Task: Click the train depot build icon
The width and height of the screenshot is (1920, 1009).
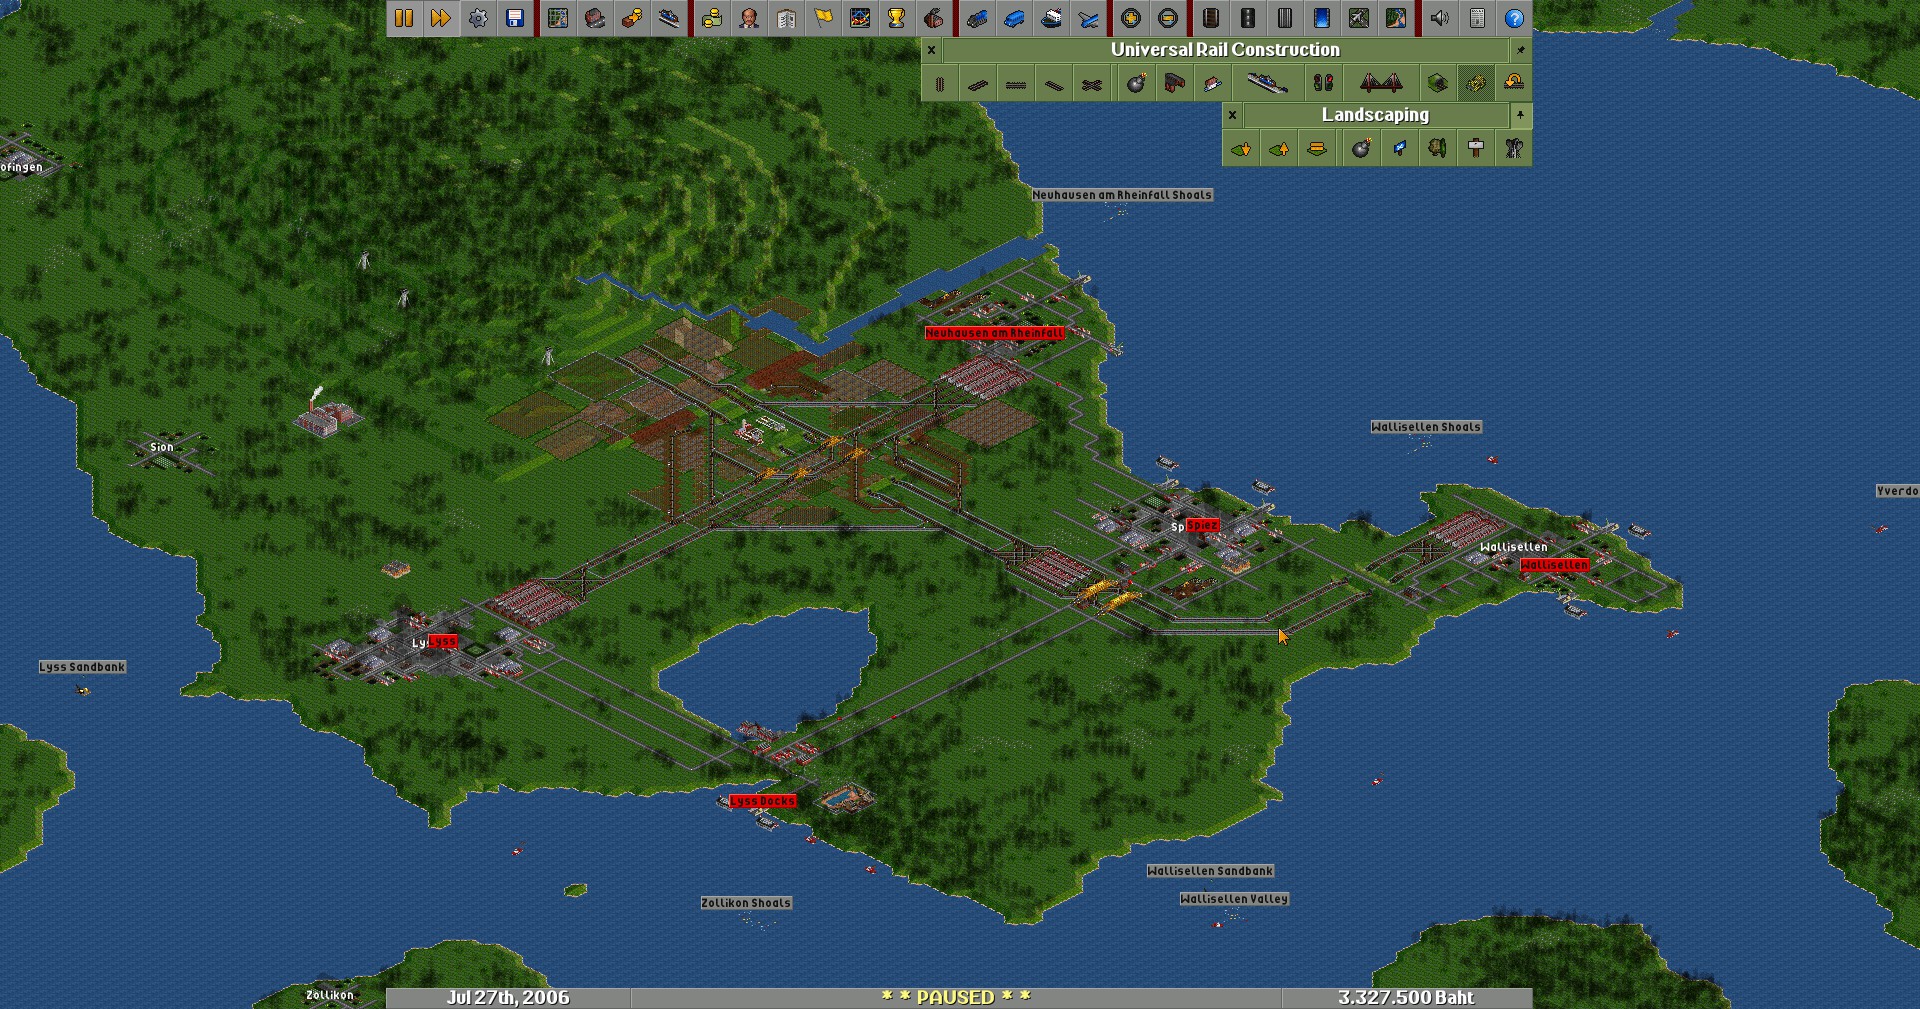Action: tap(1174, 84)
